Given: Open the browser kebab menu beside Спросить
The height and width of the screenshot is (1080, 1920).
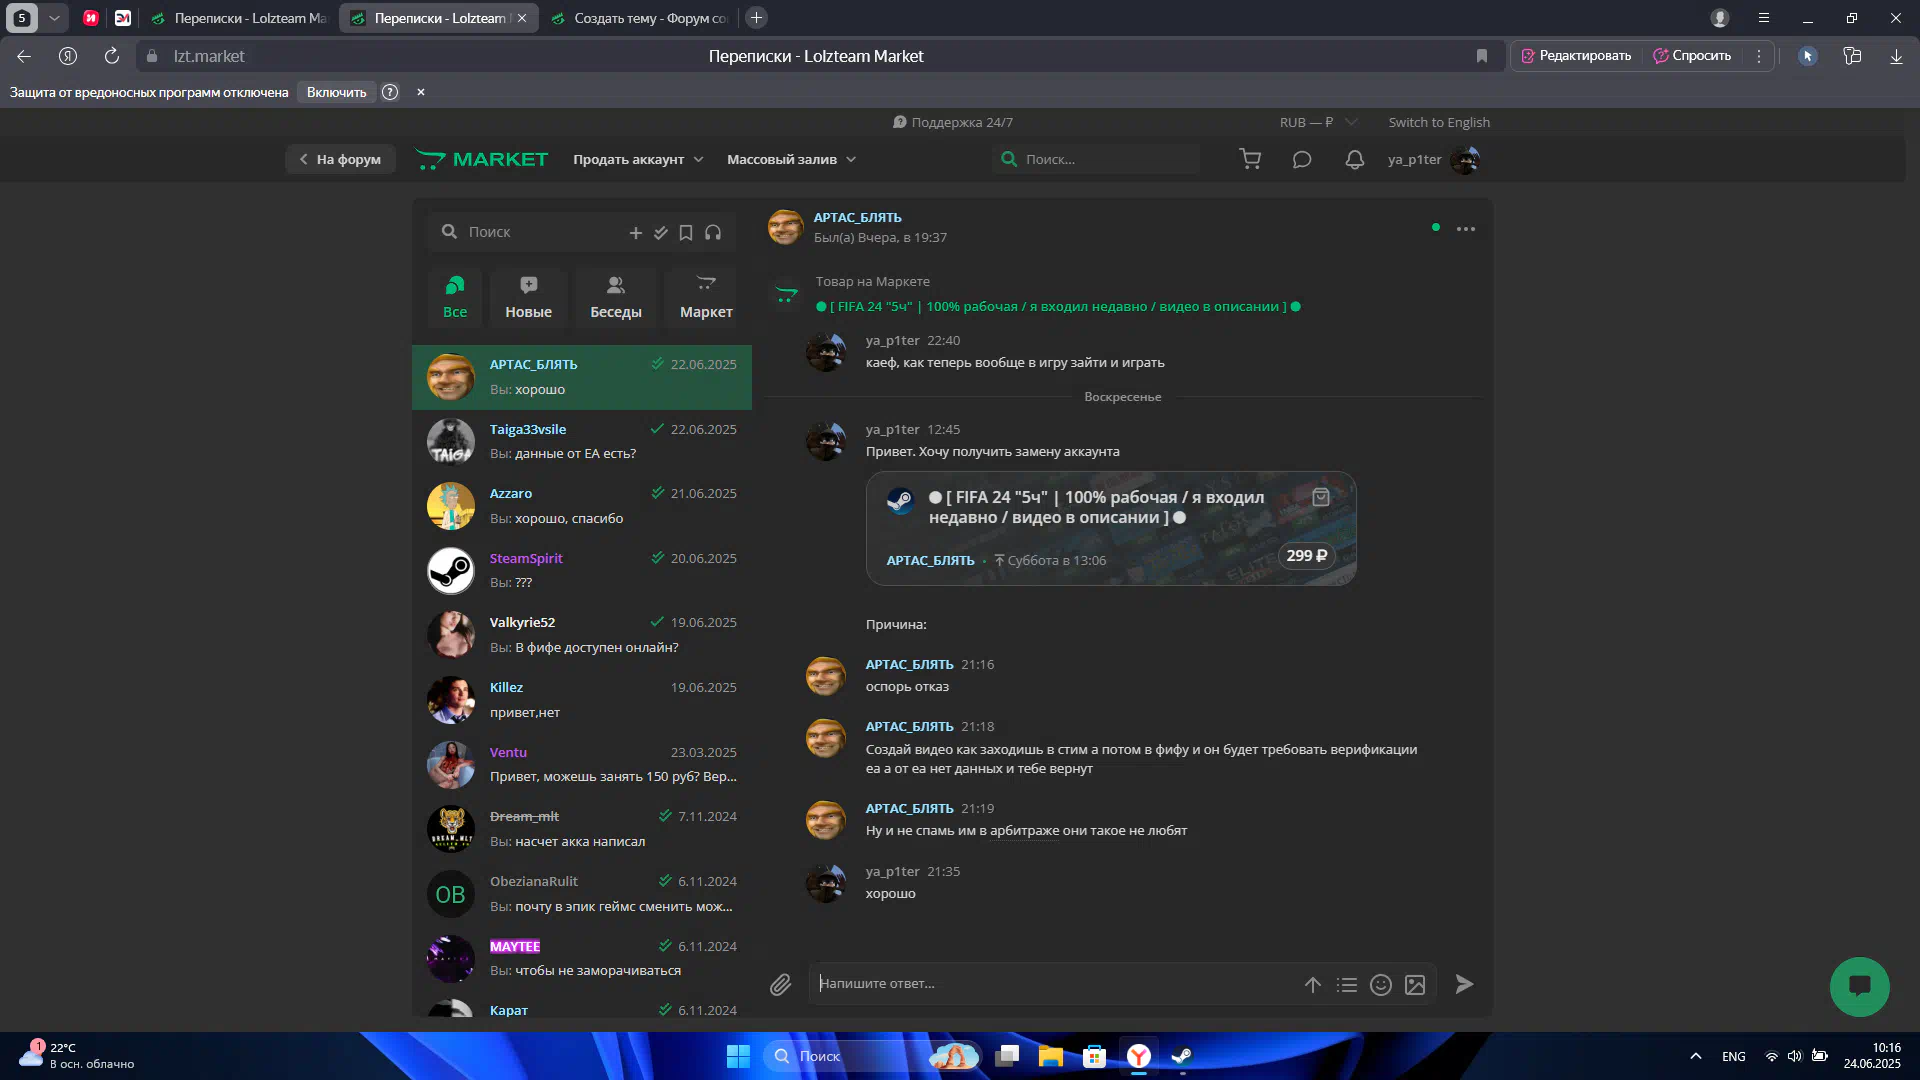Looking at the screenshot, I should coord(1759,56).
